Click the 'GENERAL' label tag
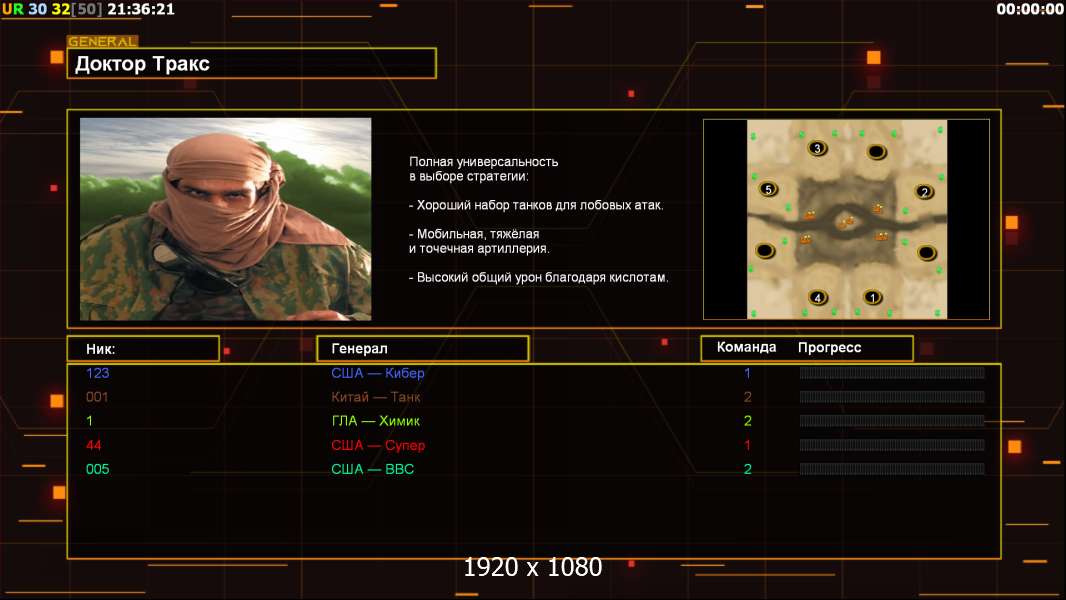This screenshot has height=600, width=1066. point(103,41)
